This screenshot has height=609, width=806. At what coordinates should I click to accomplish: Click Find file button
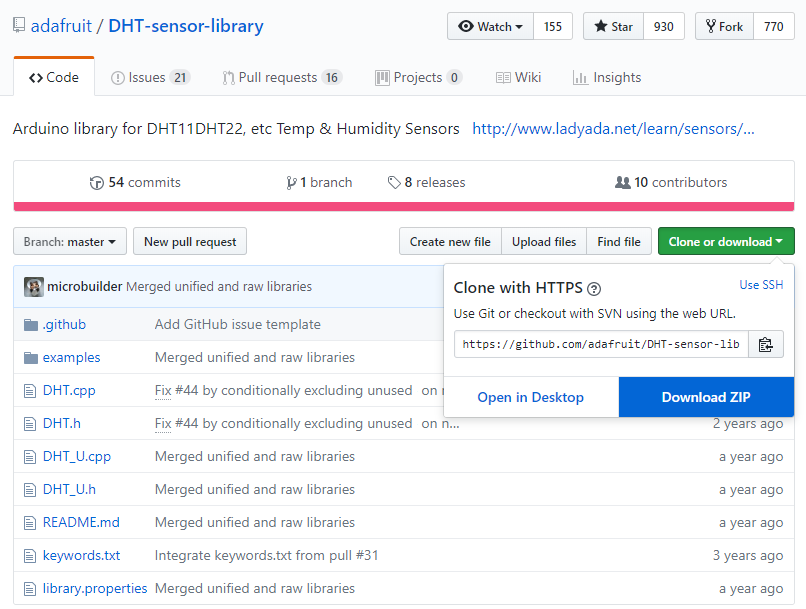619,242
